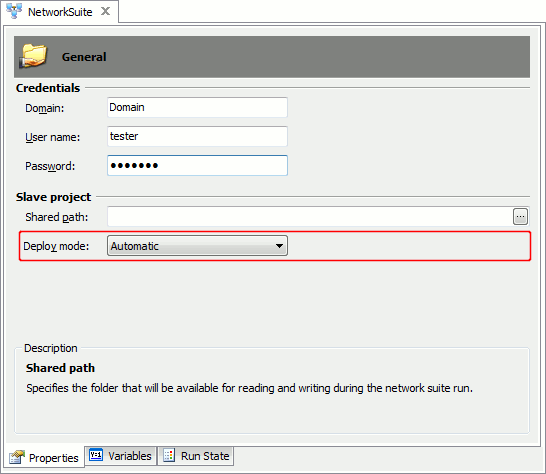Click the Shared path: label
Viewport: 546px width, 474px height.
coord(57,217)
